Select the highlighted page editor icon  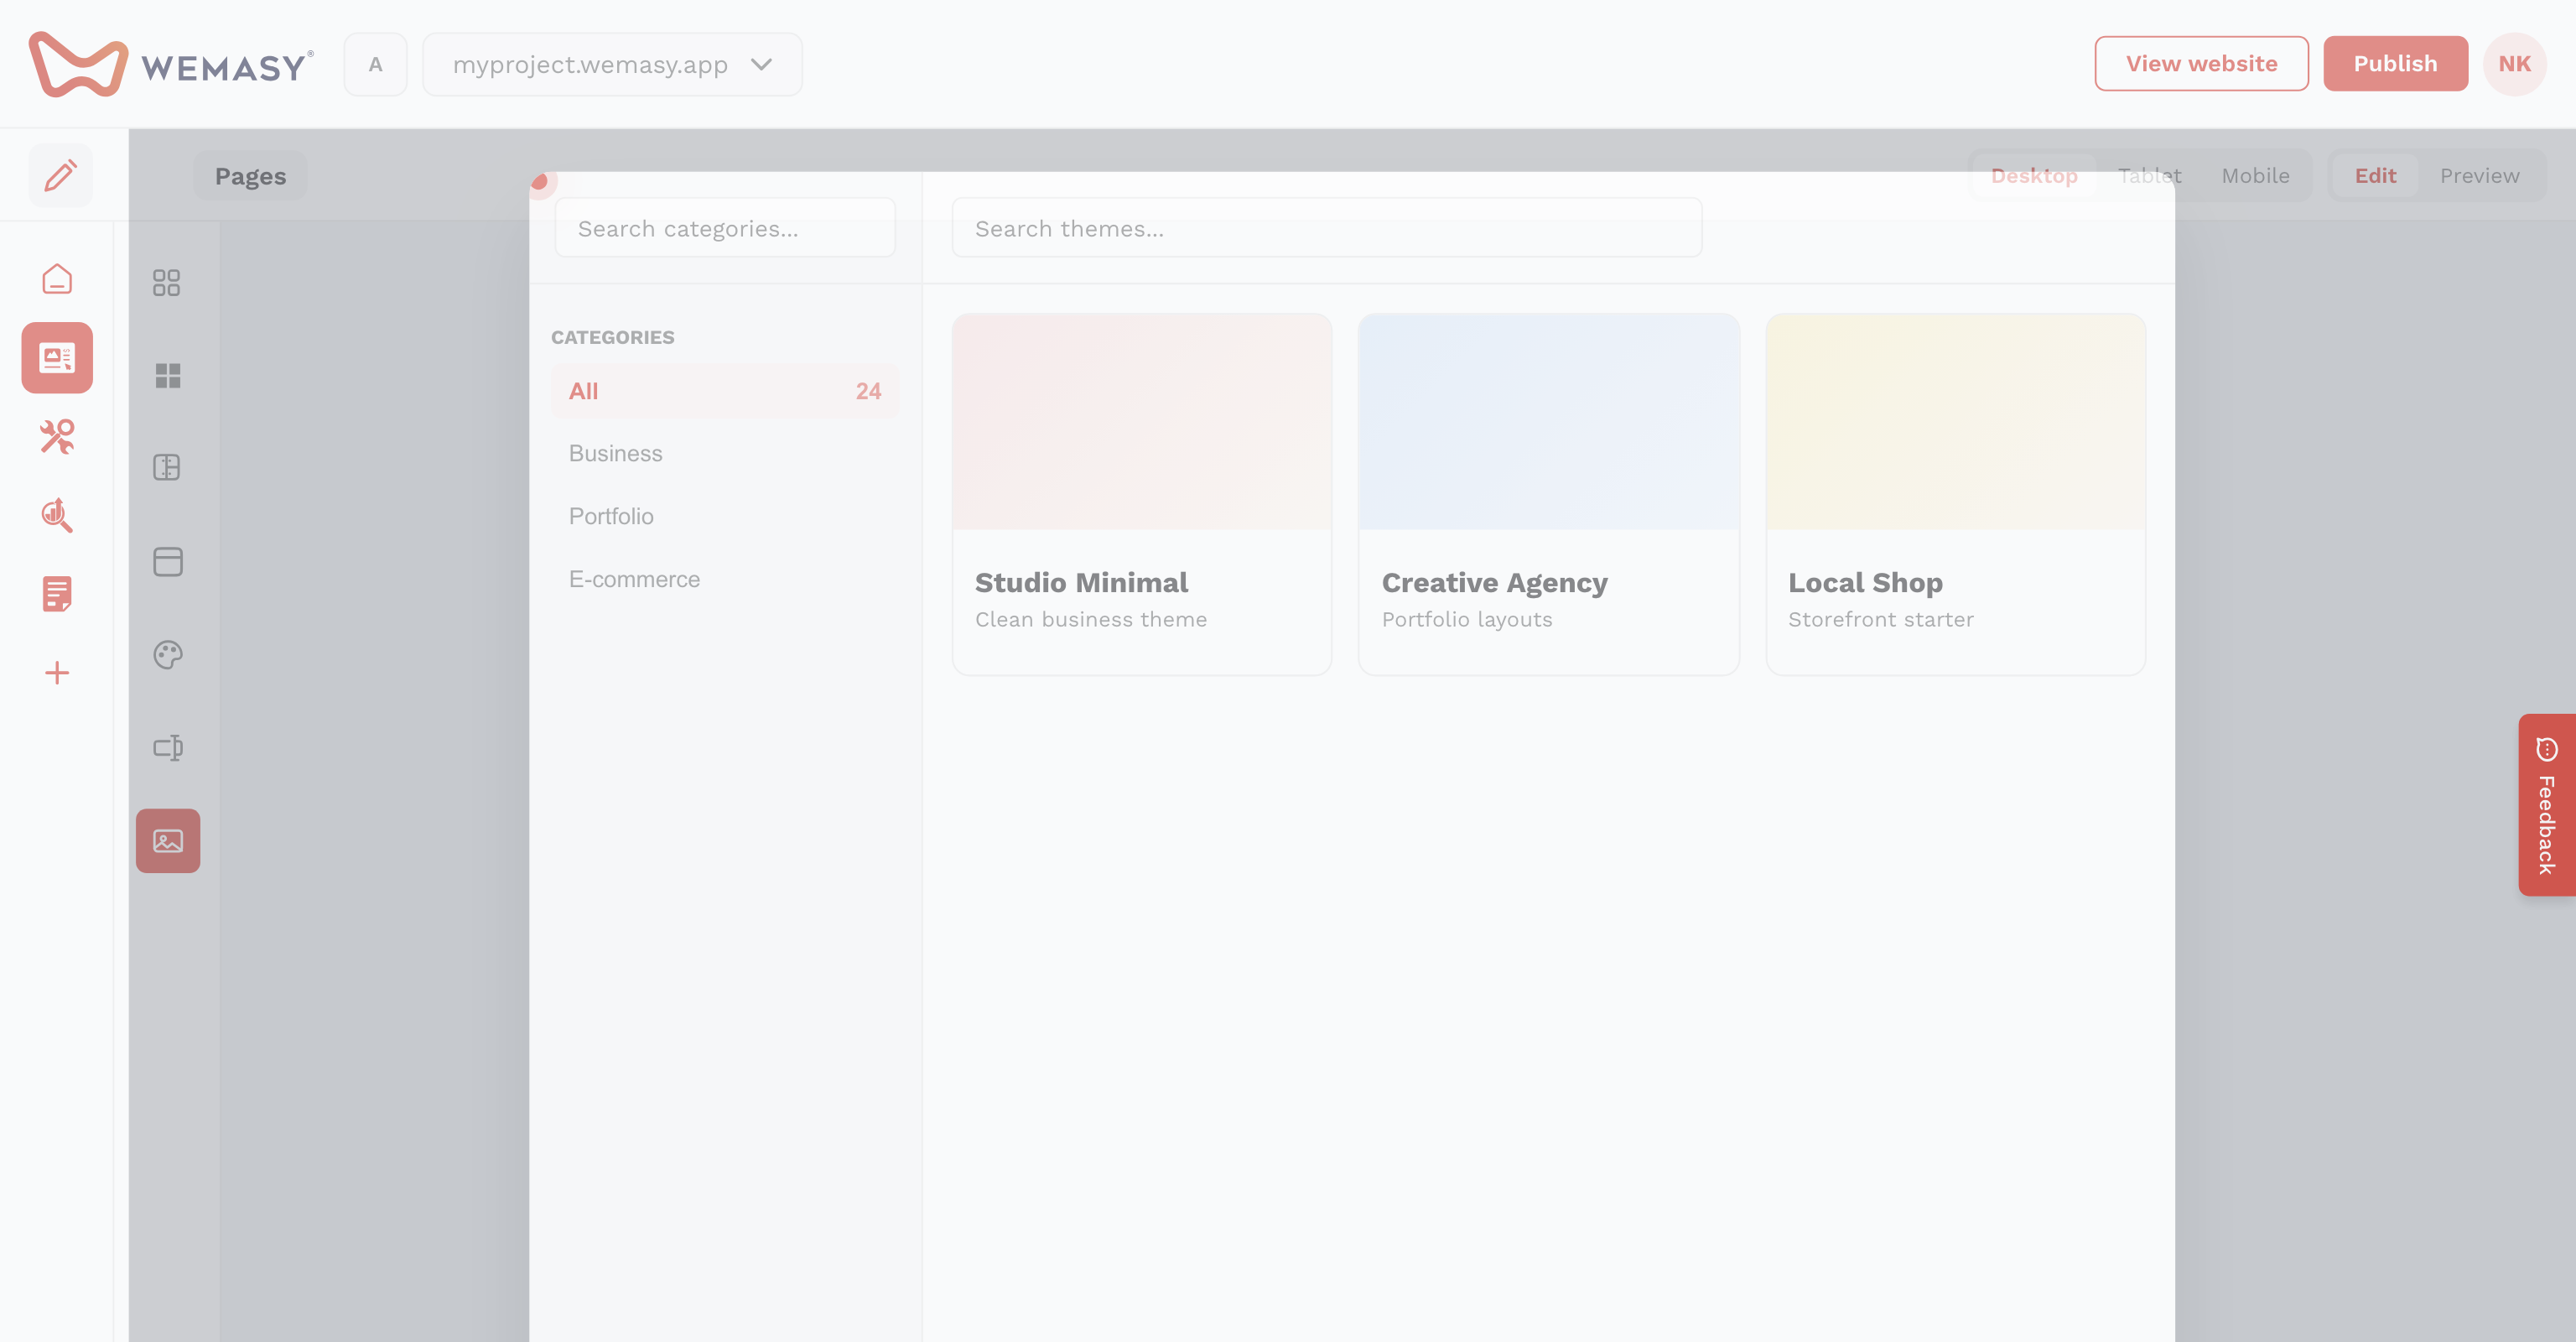tap(57, 357)
